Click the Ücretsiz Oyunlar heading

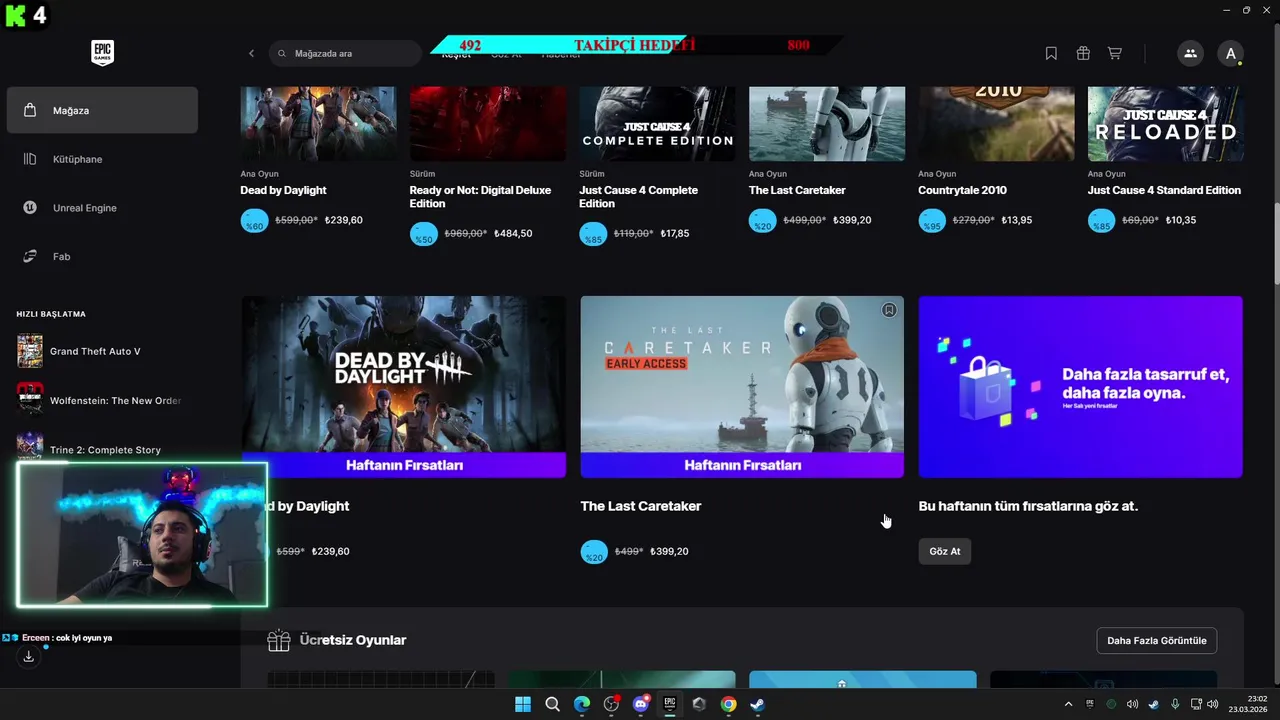(x=353, y=640)
